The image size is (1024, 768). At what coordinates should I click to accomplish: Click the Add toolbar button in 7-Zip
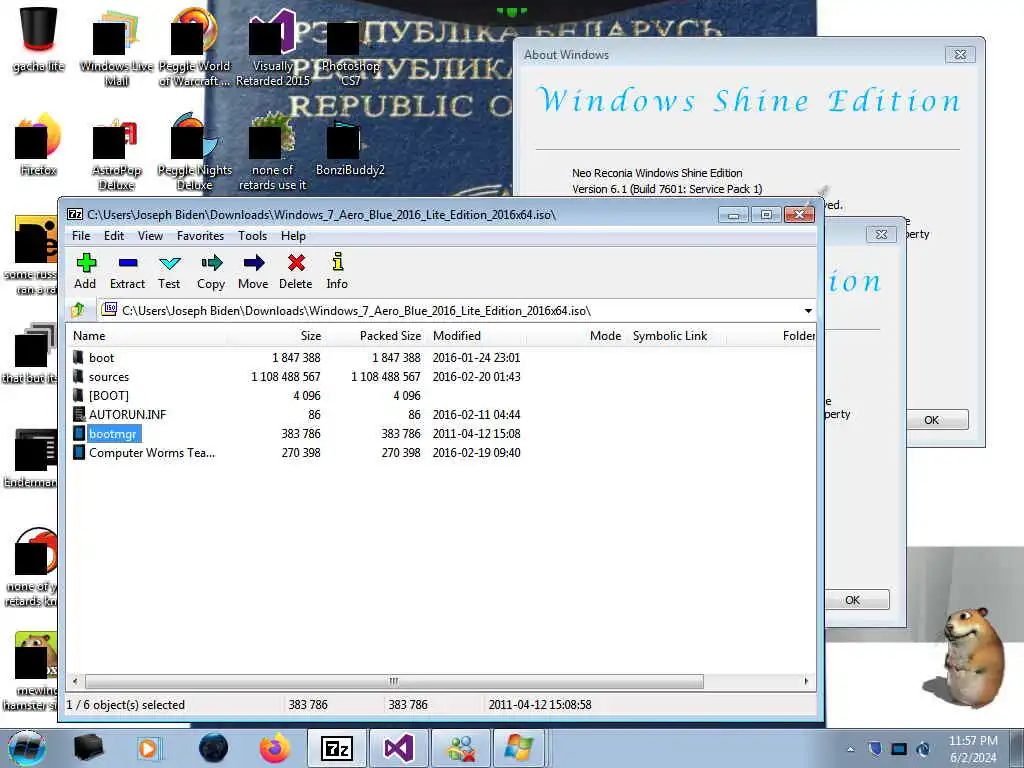pyautogui.click(x=85, y=270)
